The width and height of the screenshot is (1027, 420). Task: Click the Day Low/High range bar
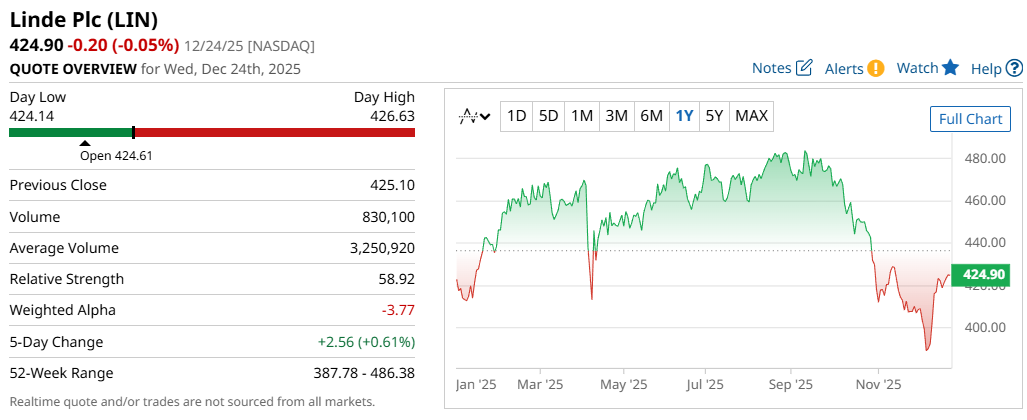212,132
